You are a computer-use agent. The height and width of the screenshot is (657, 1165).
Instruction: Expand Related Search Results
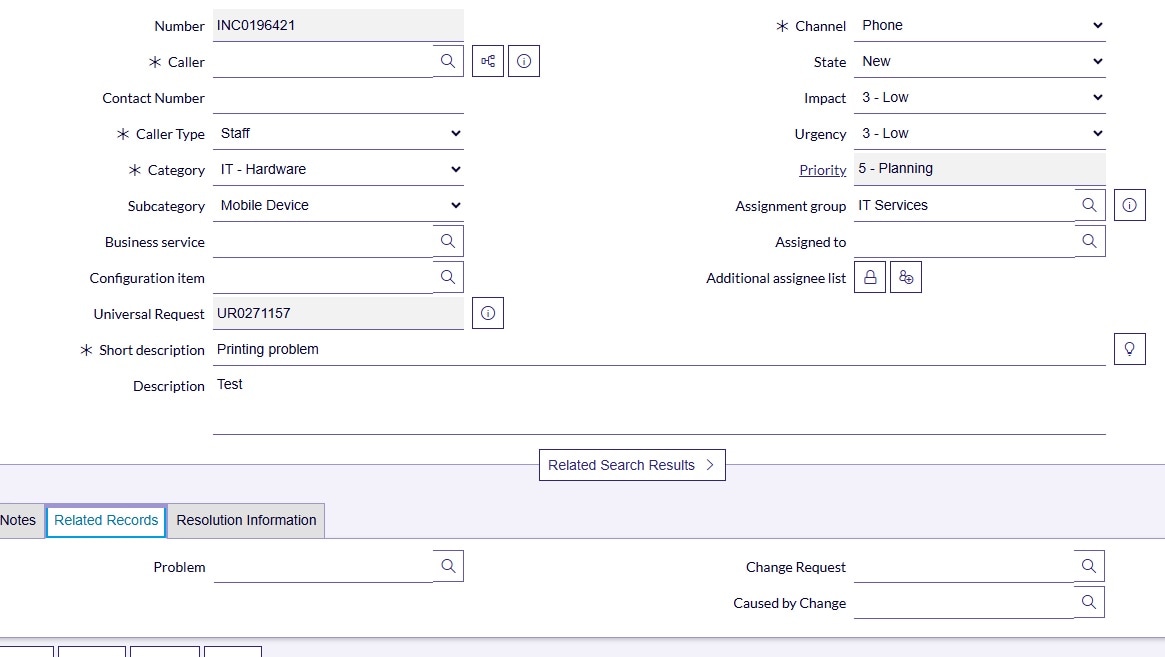pyautogui.click(x=632, y=465)
